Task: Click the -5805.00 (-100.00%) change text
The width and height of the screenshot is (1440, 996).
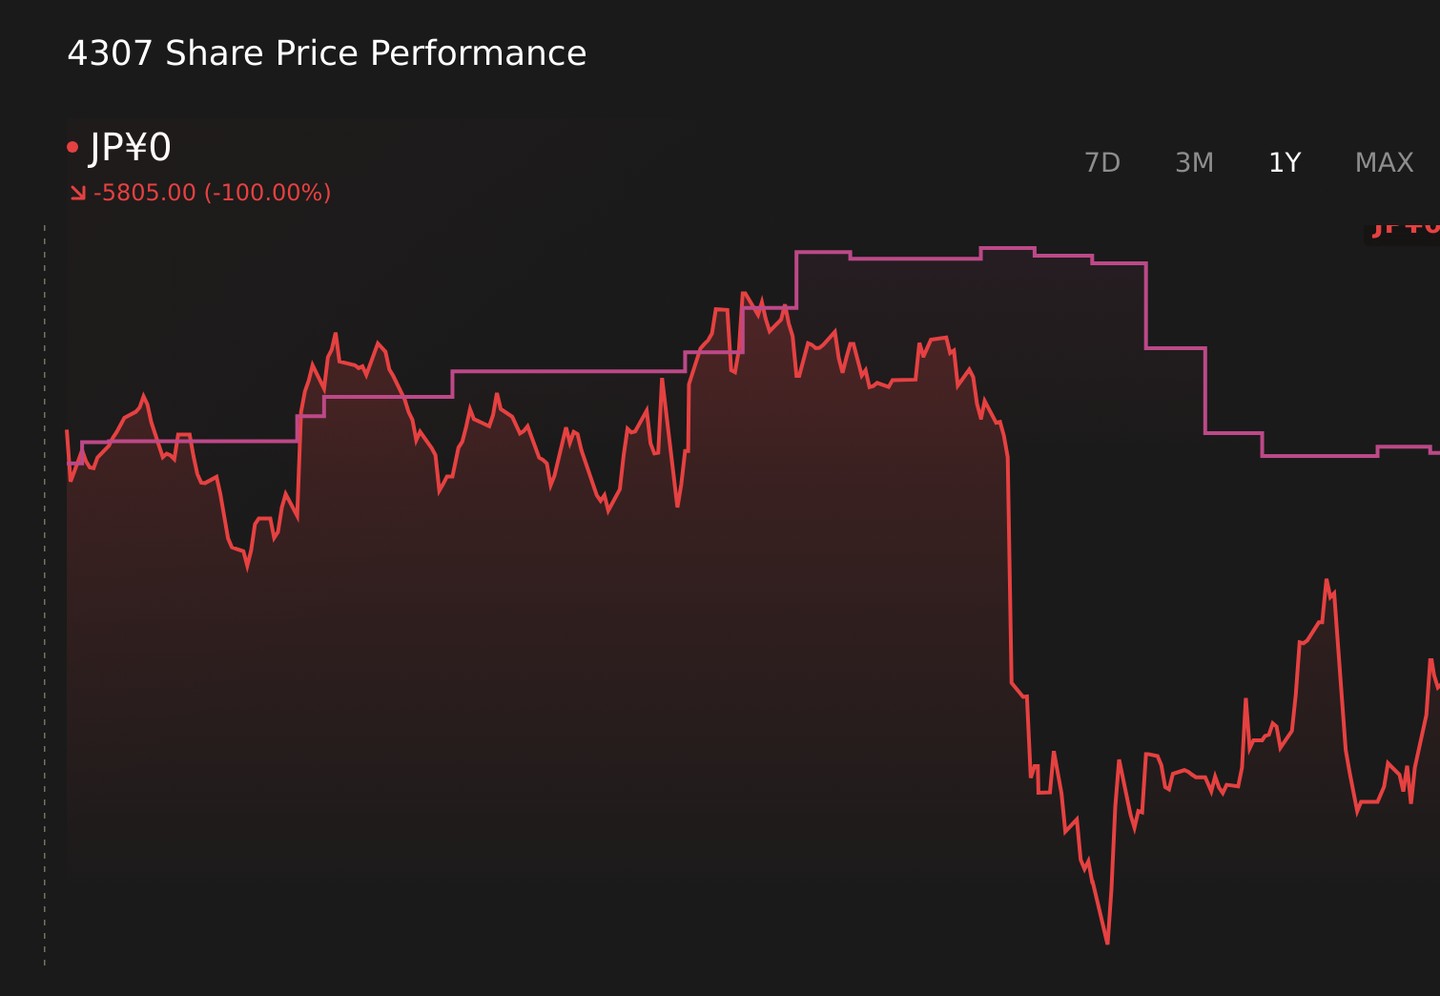Action: (212, 192)
